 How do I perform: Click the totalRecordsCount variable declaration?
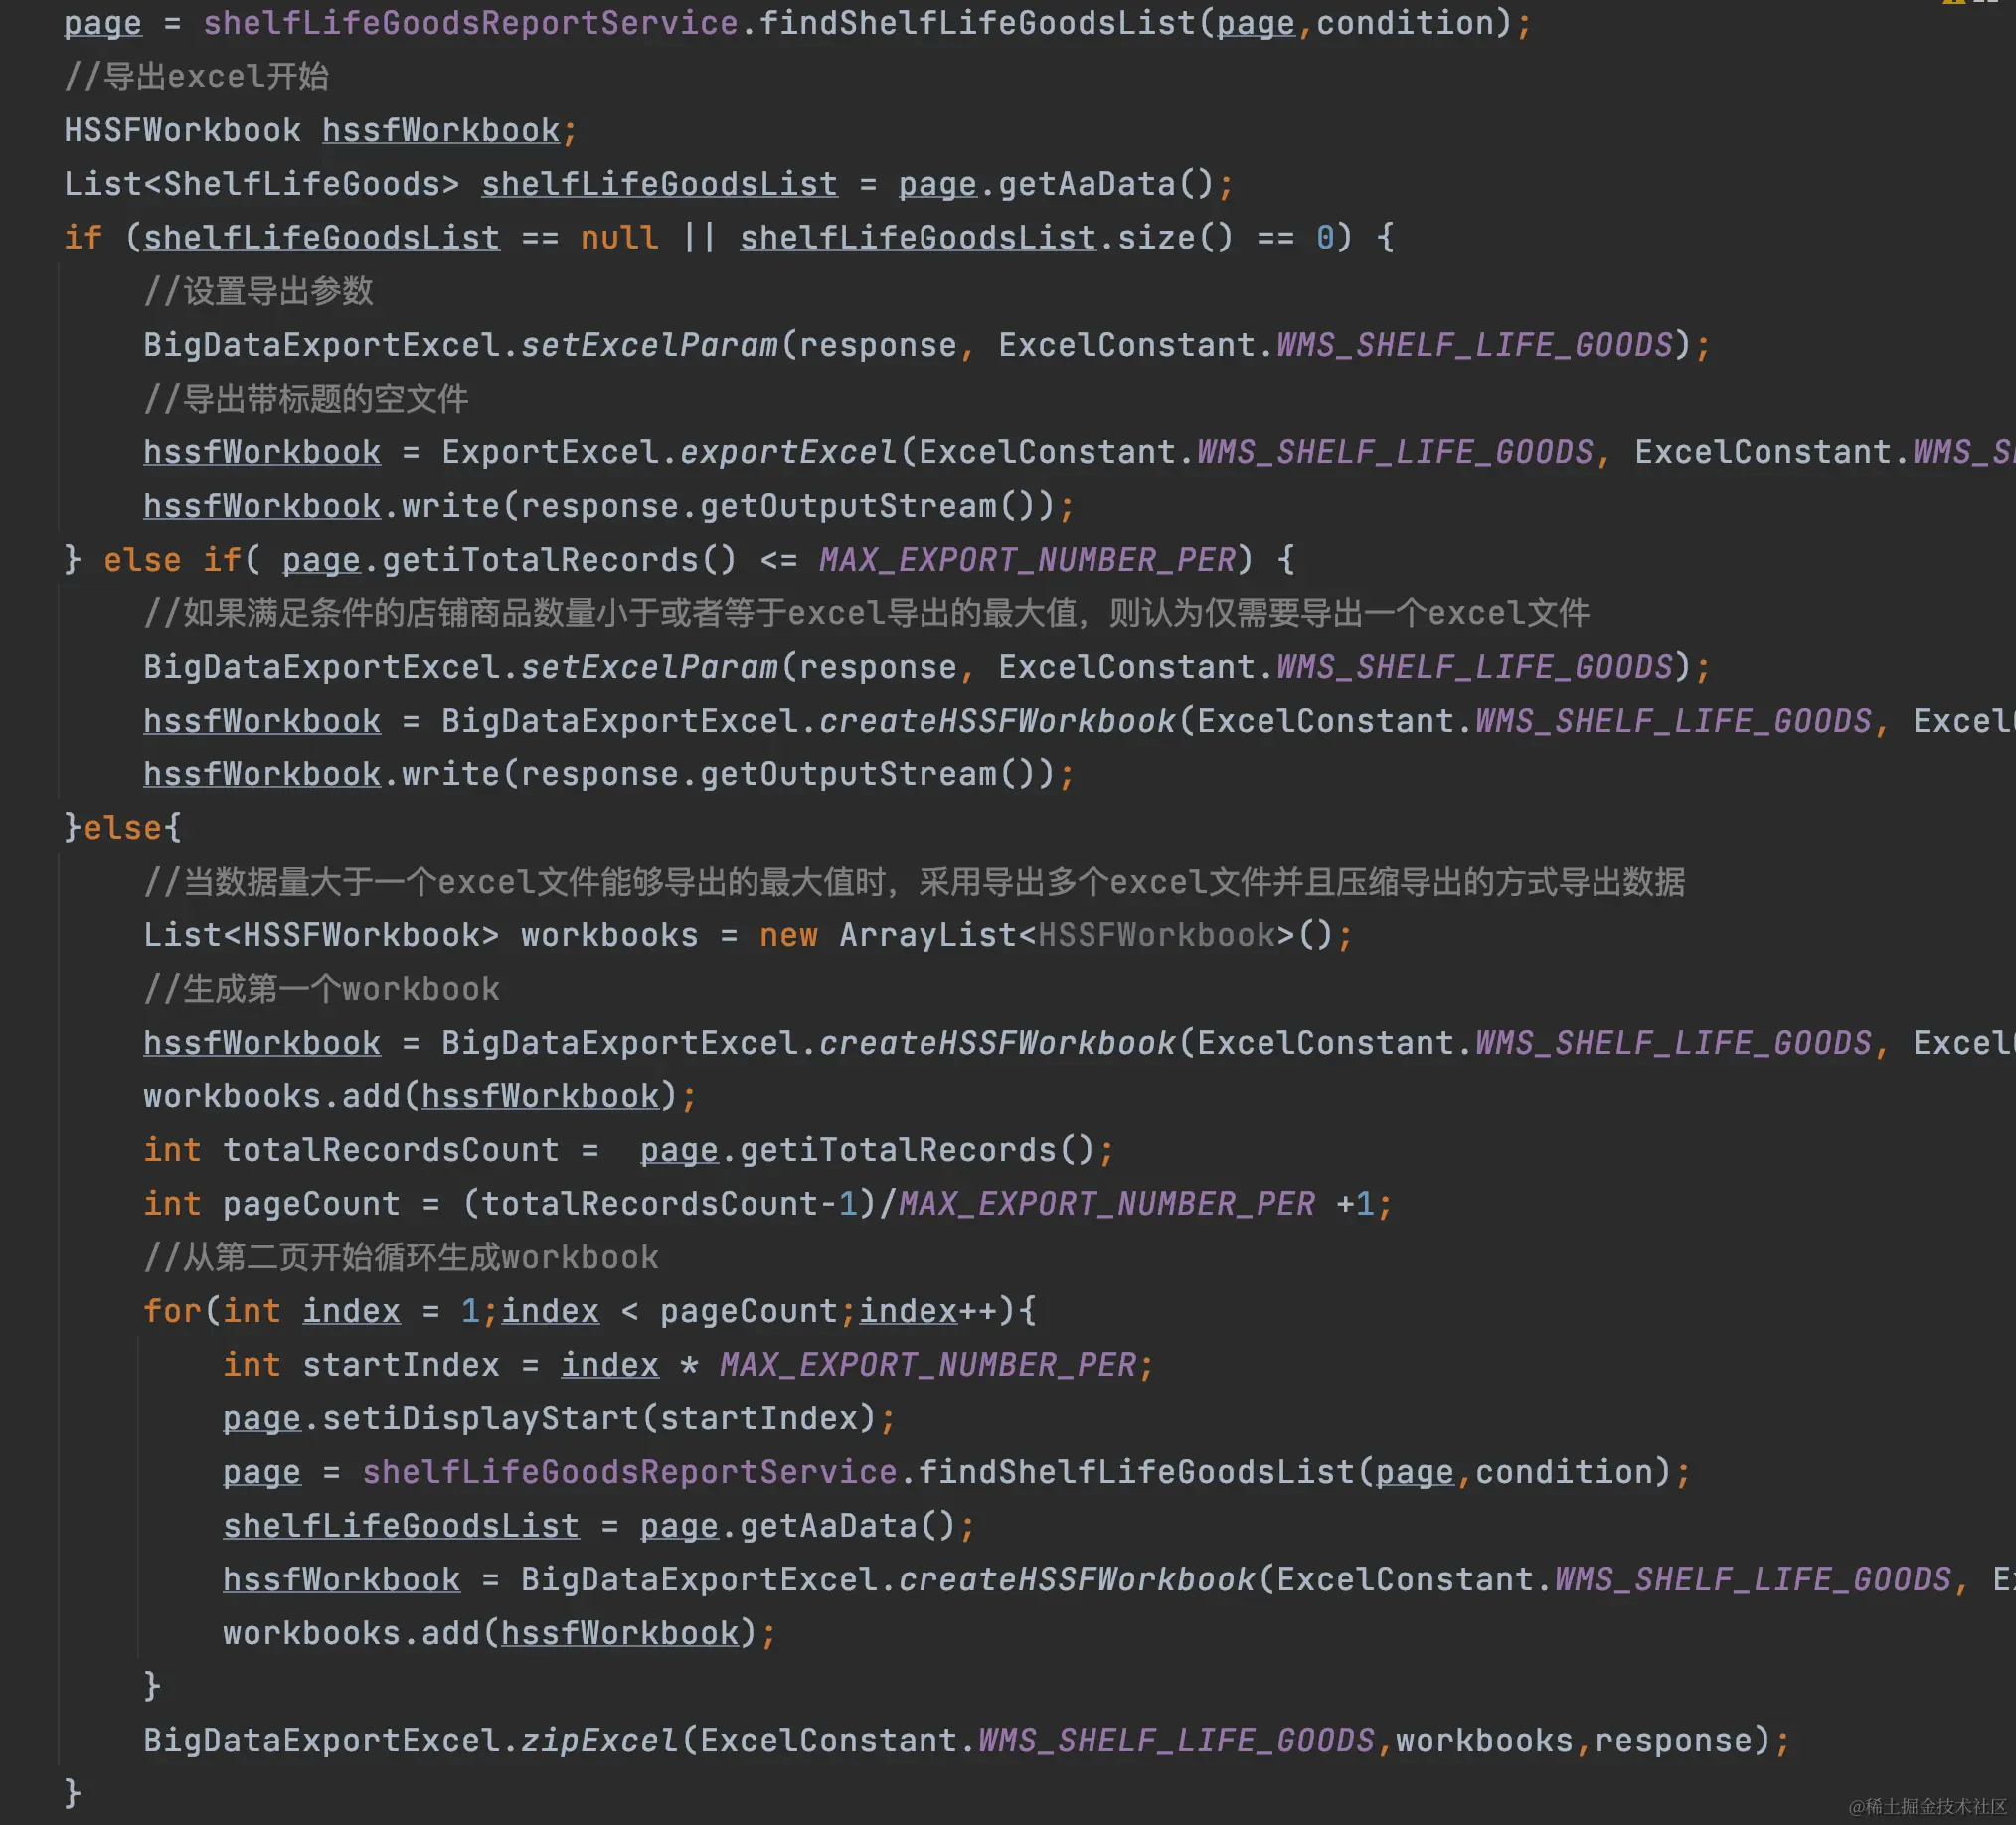click(390, 1150)
